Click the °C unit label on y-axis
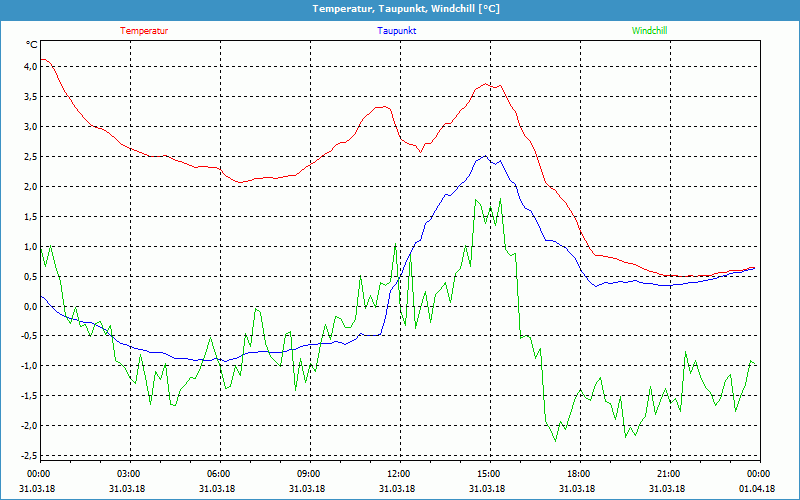Viewport: 800px width, 500px height. pyautogui.click(x=32, y=45)
